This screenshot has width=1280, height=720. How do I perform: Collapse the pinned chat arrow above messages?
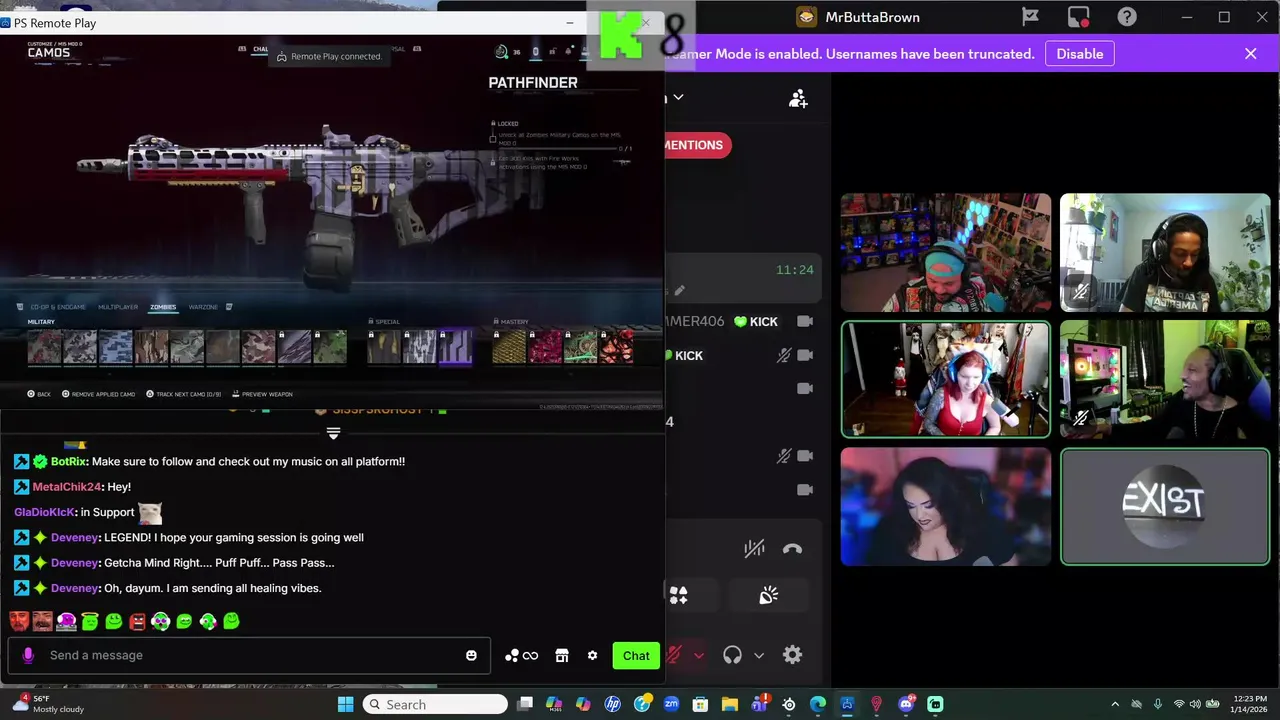tap(333, 433)
